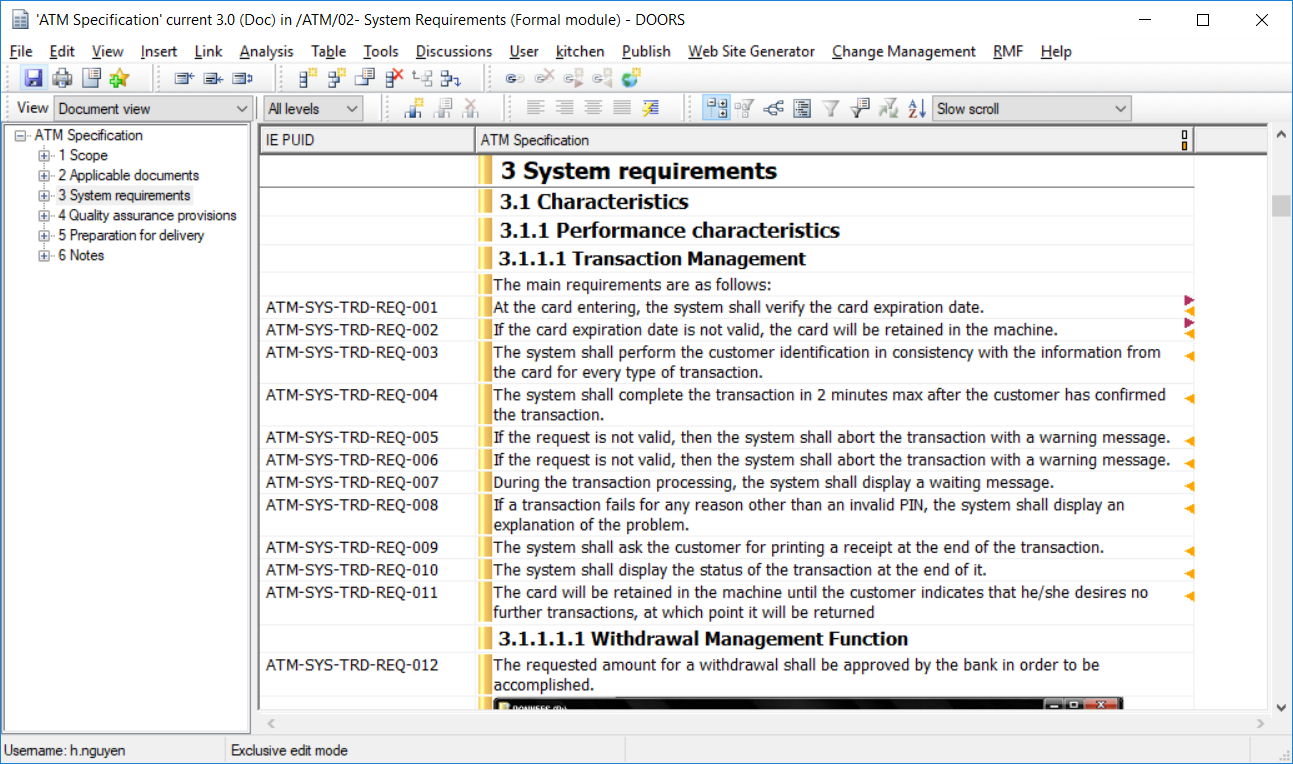Expand the 3 System requirements node
This screenshot has height=764, width=1293.
43,196
